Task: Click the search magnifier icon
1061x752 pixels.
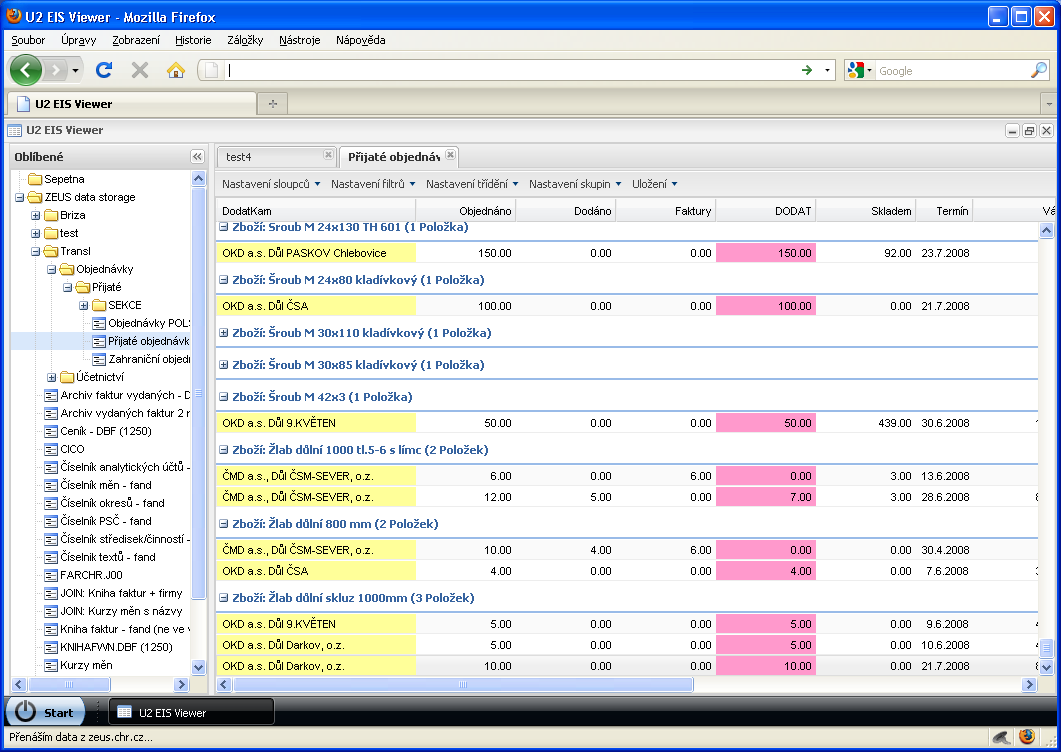Action: [1039, 71]
